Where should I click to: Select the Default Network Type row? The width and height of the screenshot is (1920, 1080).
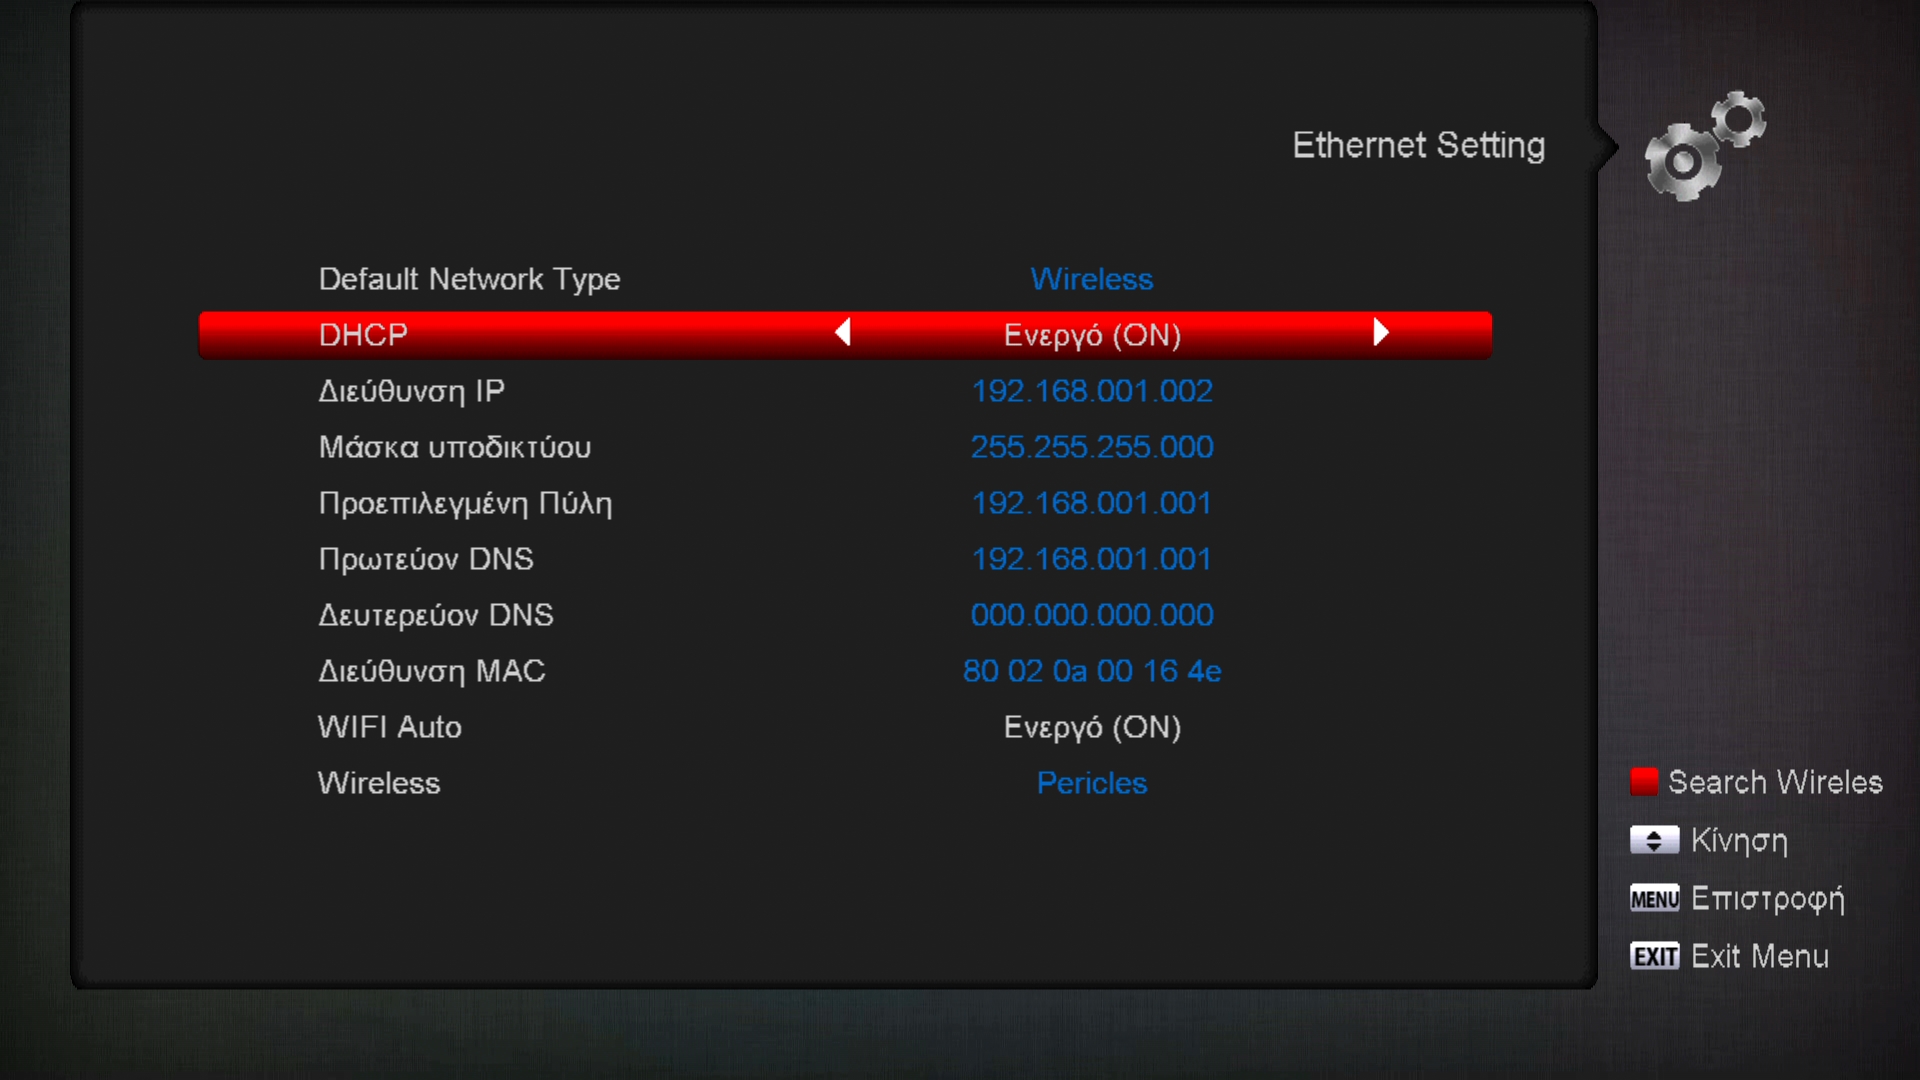coord(845,279)
